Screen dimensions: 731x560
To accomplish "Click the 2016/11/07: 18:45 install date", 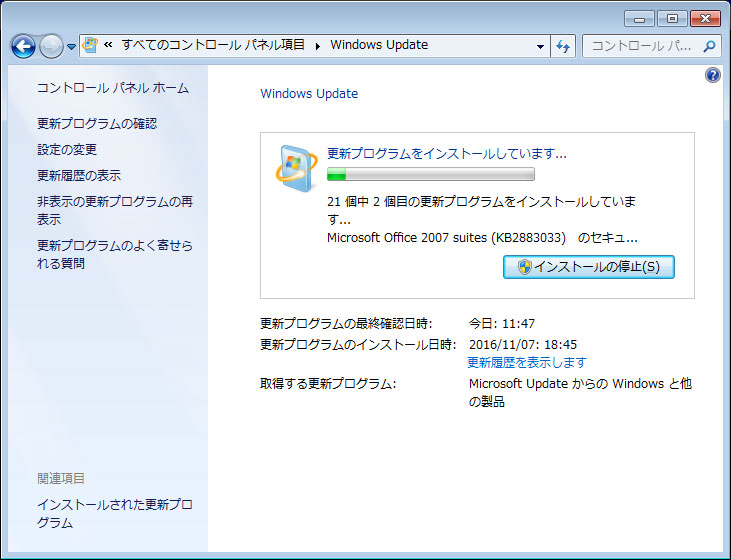I will point(523,345).
